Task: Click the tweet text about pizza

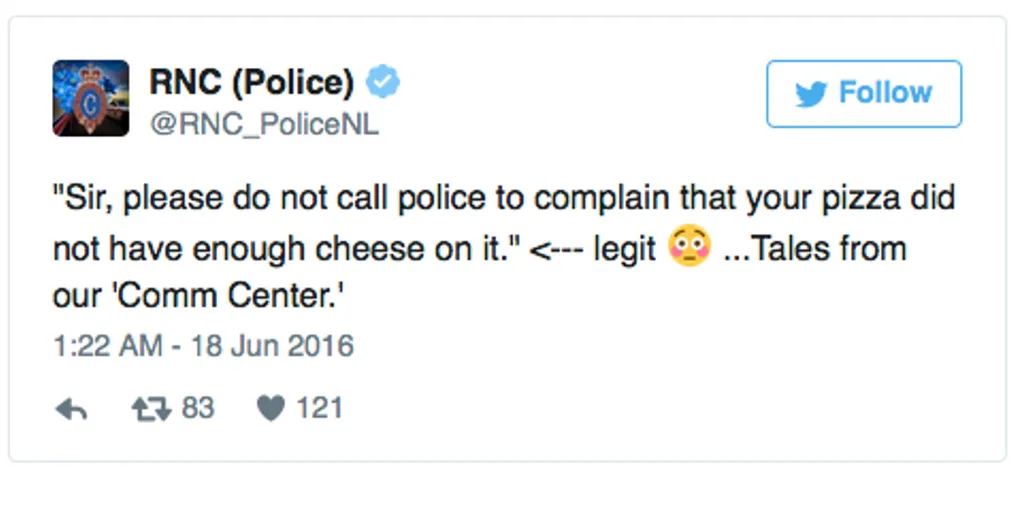Action: (x=504, y=248)
